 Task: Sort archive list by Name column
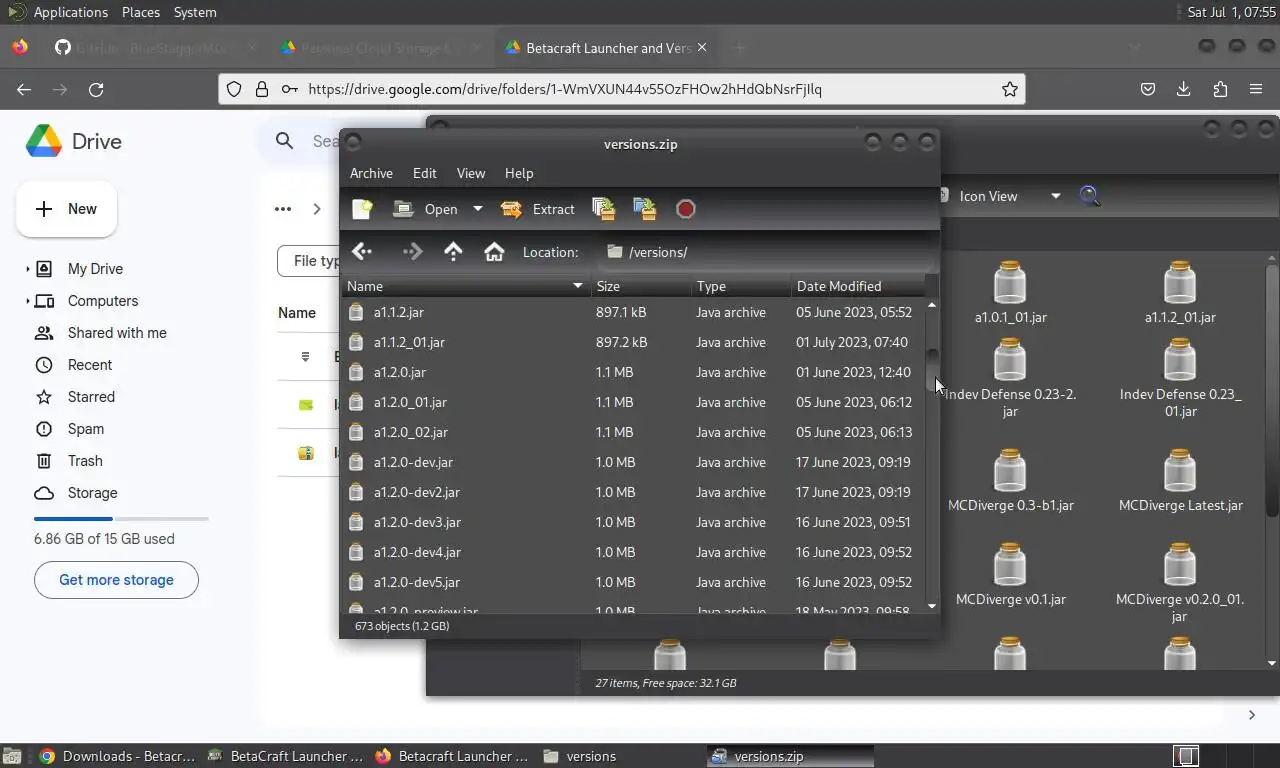(466, 286)
